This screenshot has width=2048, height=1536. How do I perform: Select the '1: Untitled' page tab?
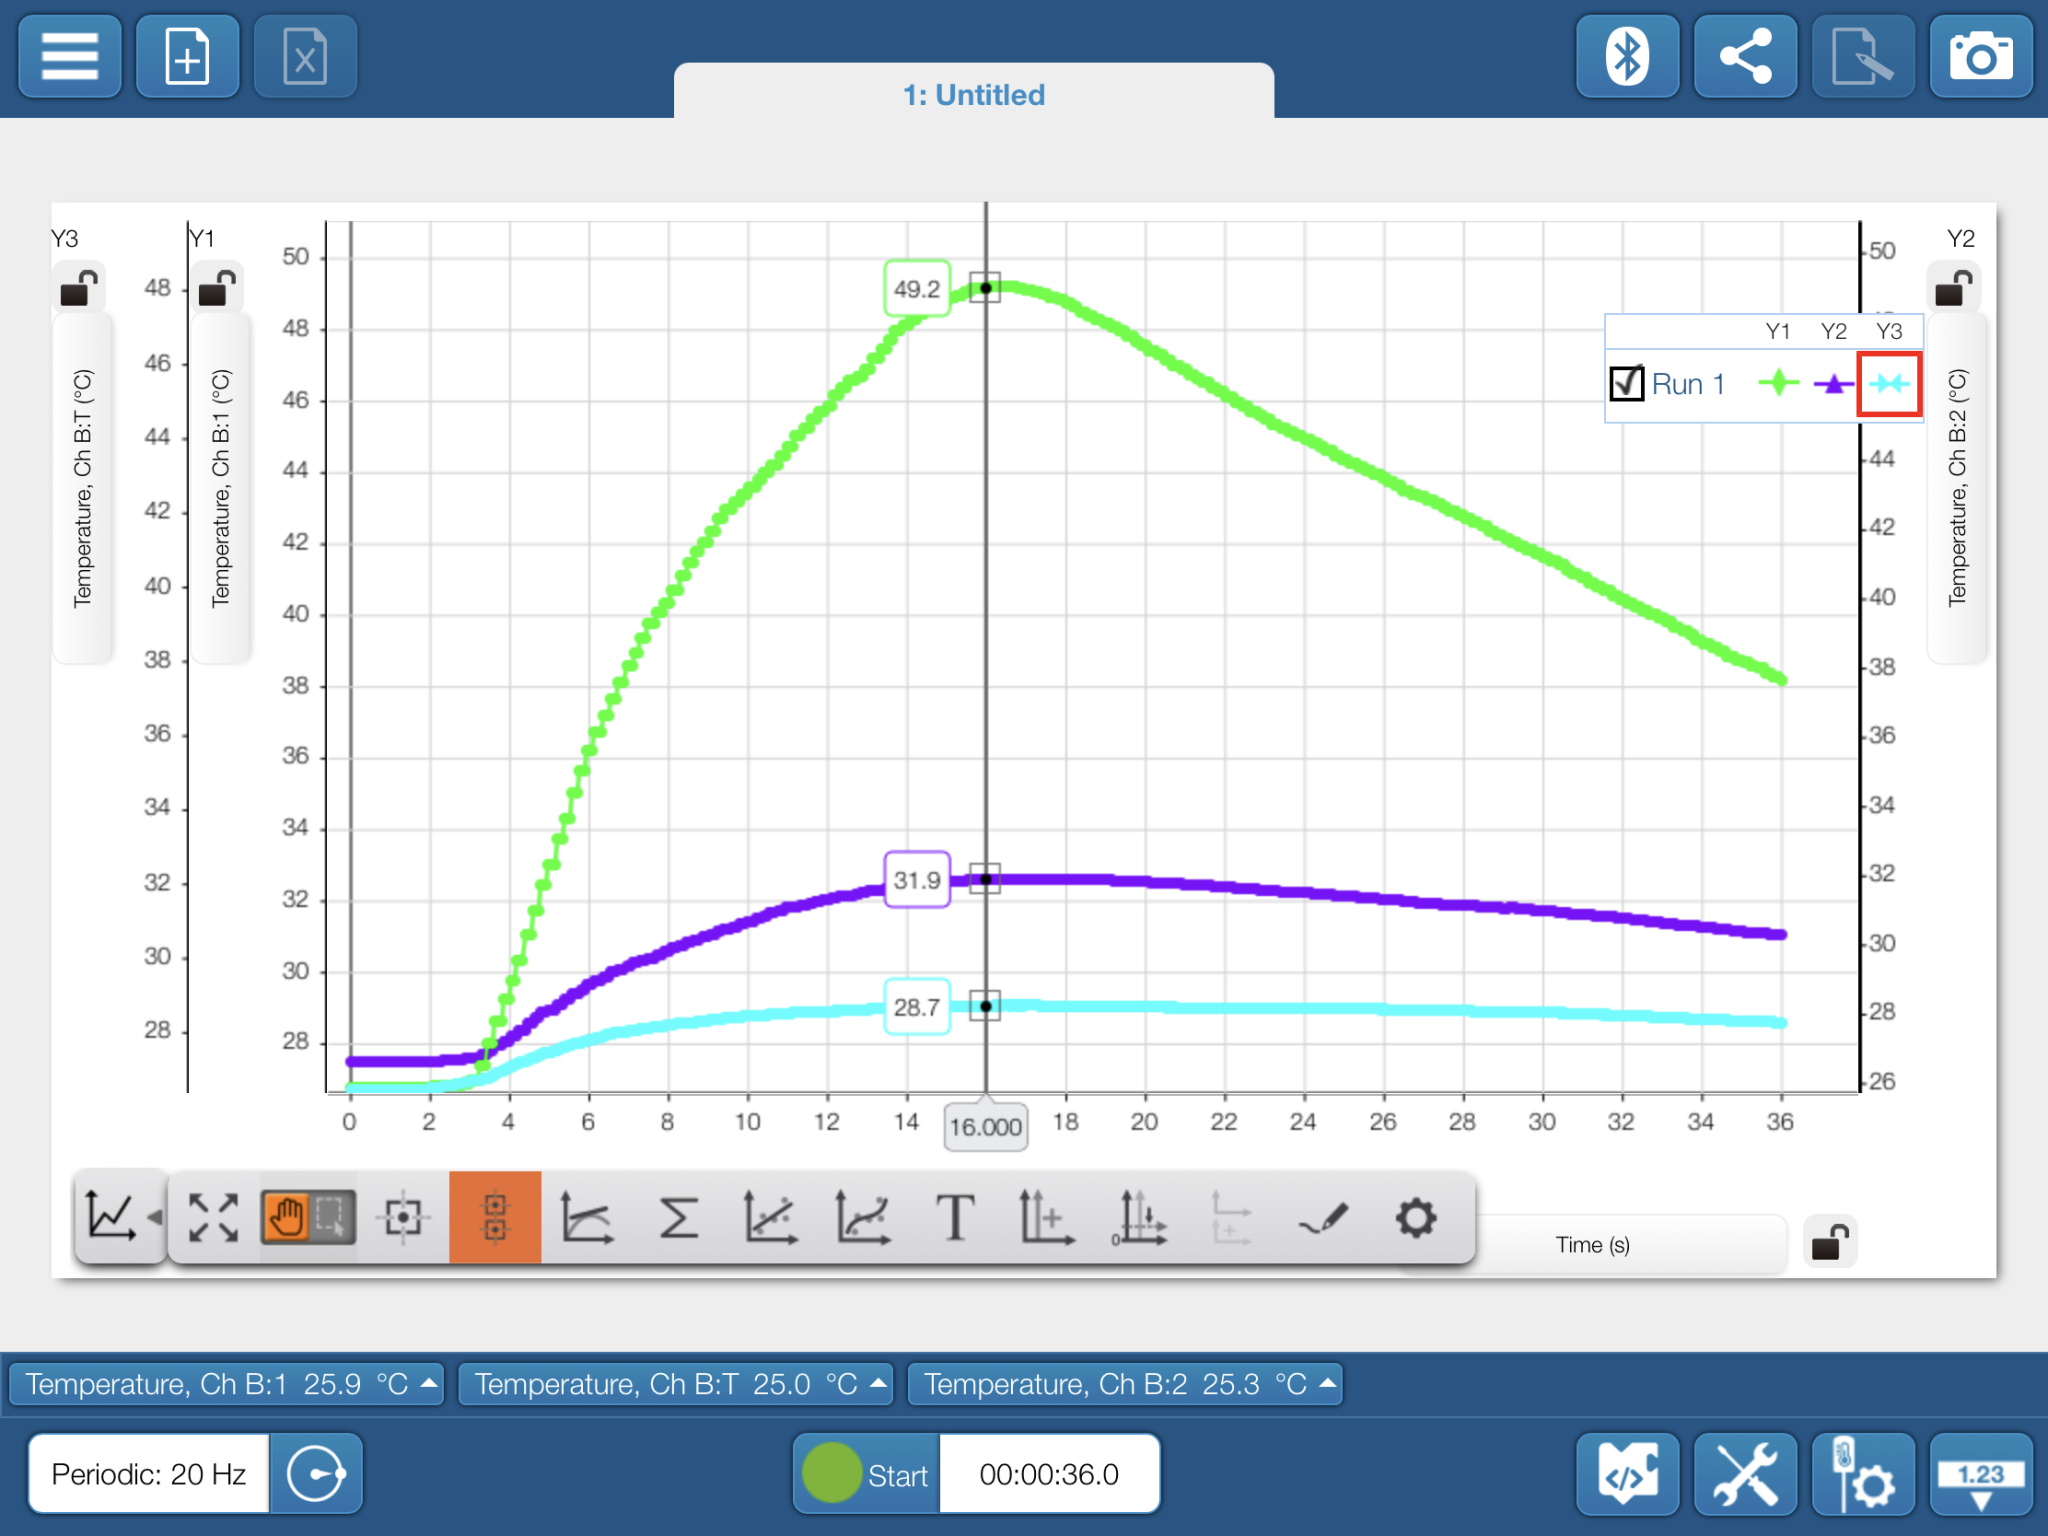pos(973,94)
